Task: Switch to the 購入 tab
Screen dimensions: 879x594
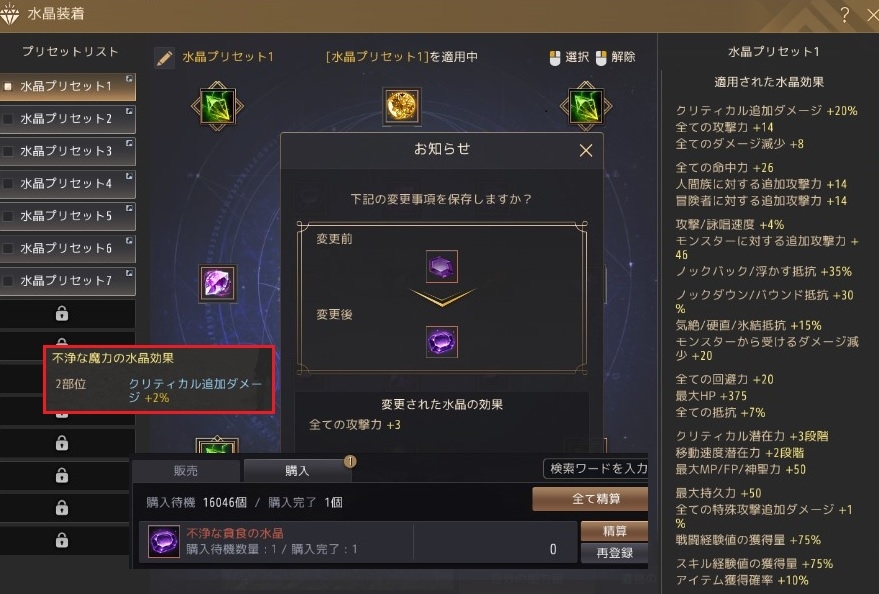Action: 297,471
